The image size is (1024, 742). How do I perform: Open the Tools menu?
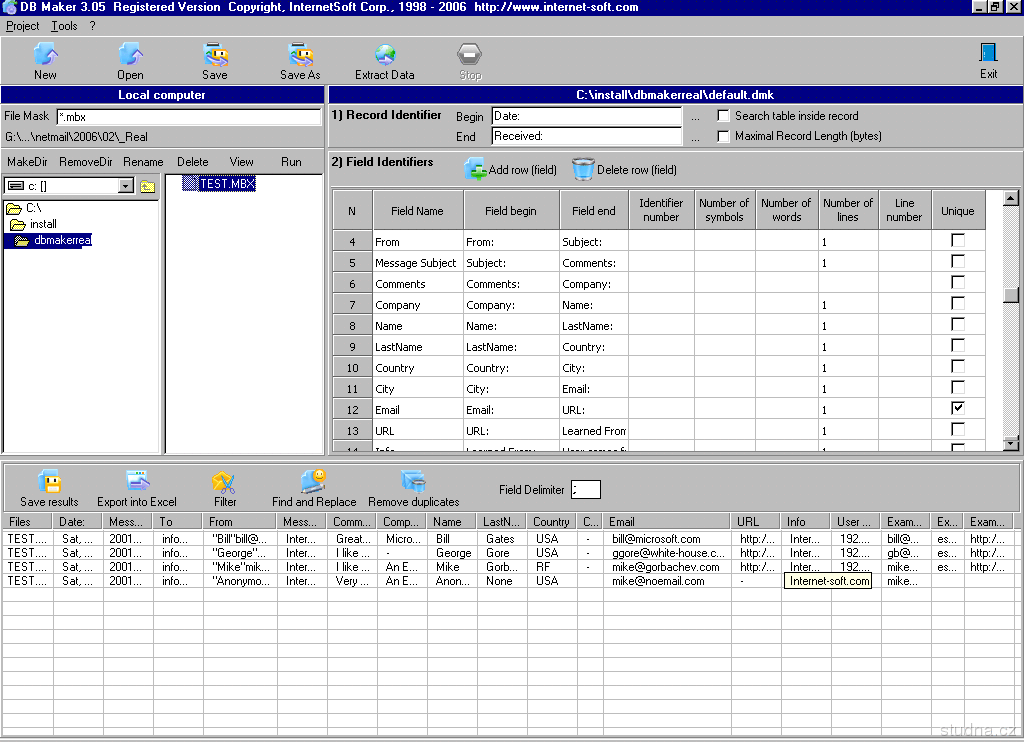[x=64, y=26]
